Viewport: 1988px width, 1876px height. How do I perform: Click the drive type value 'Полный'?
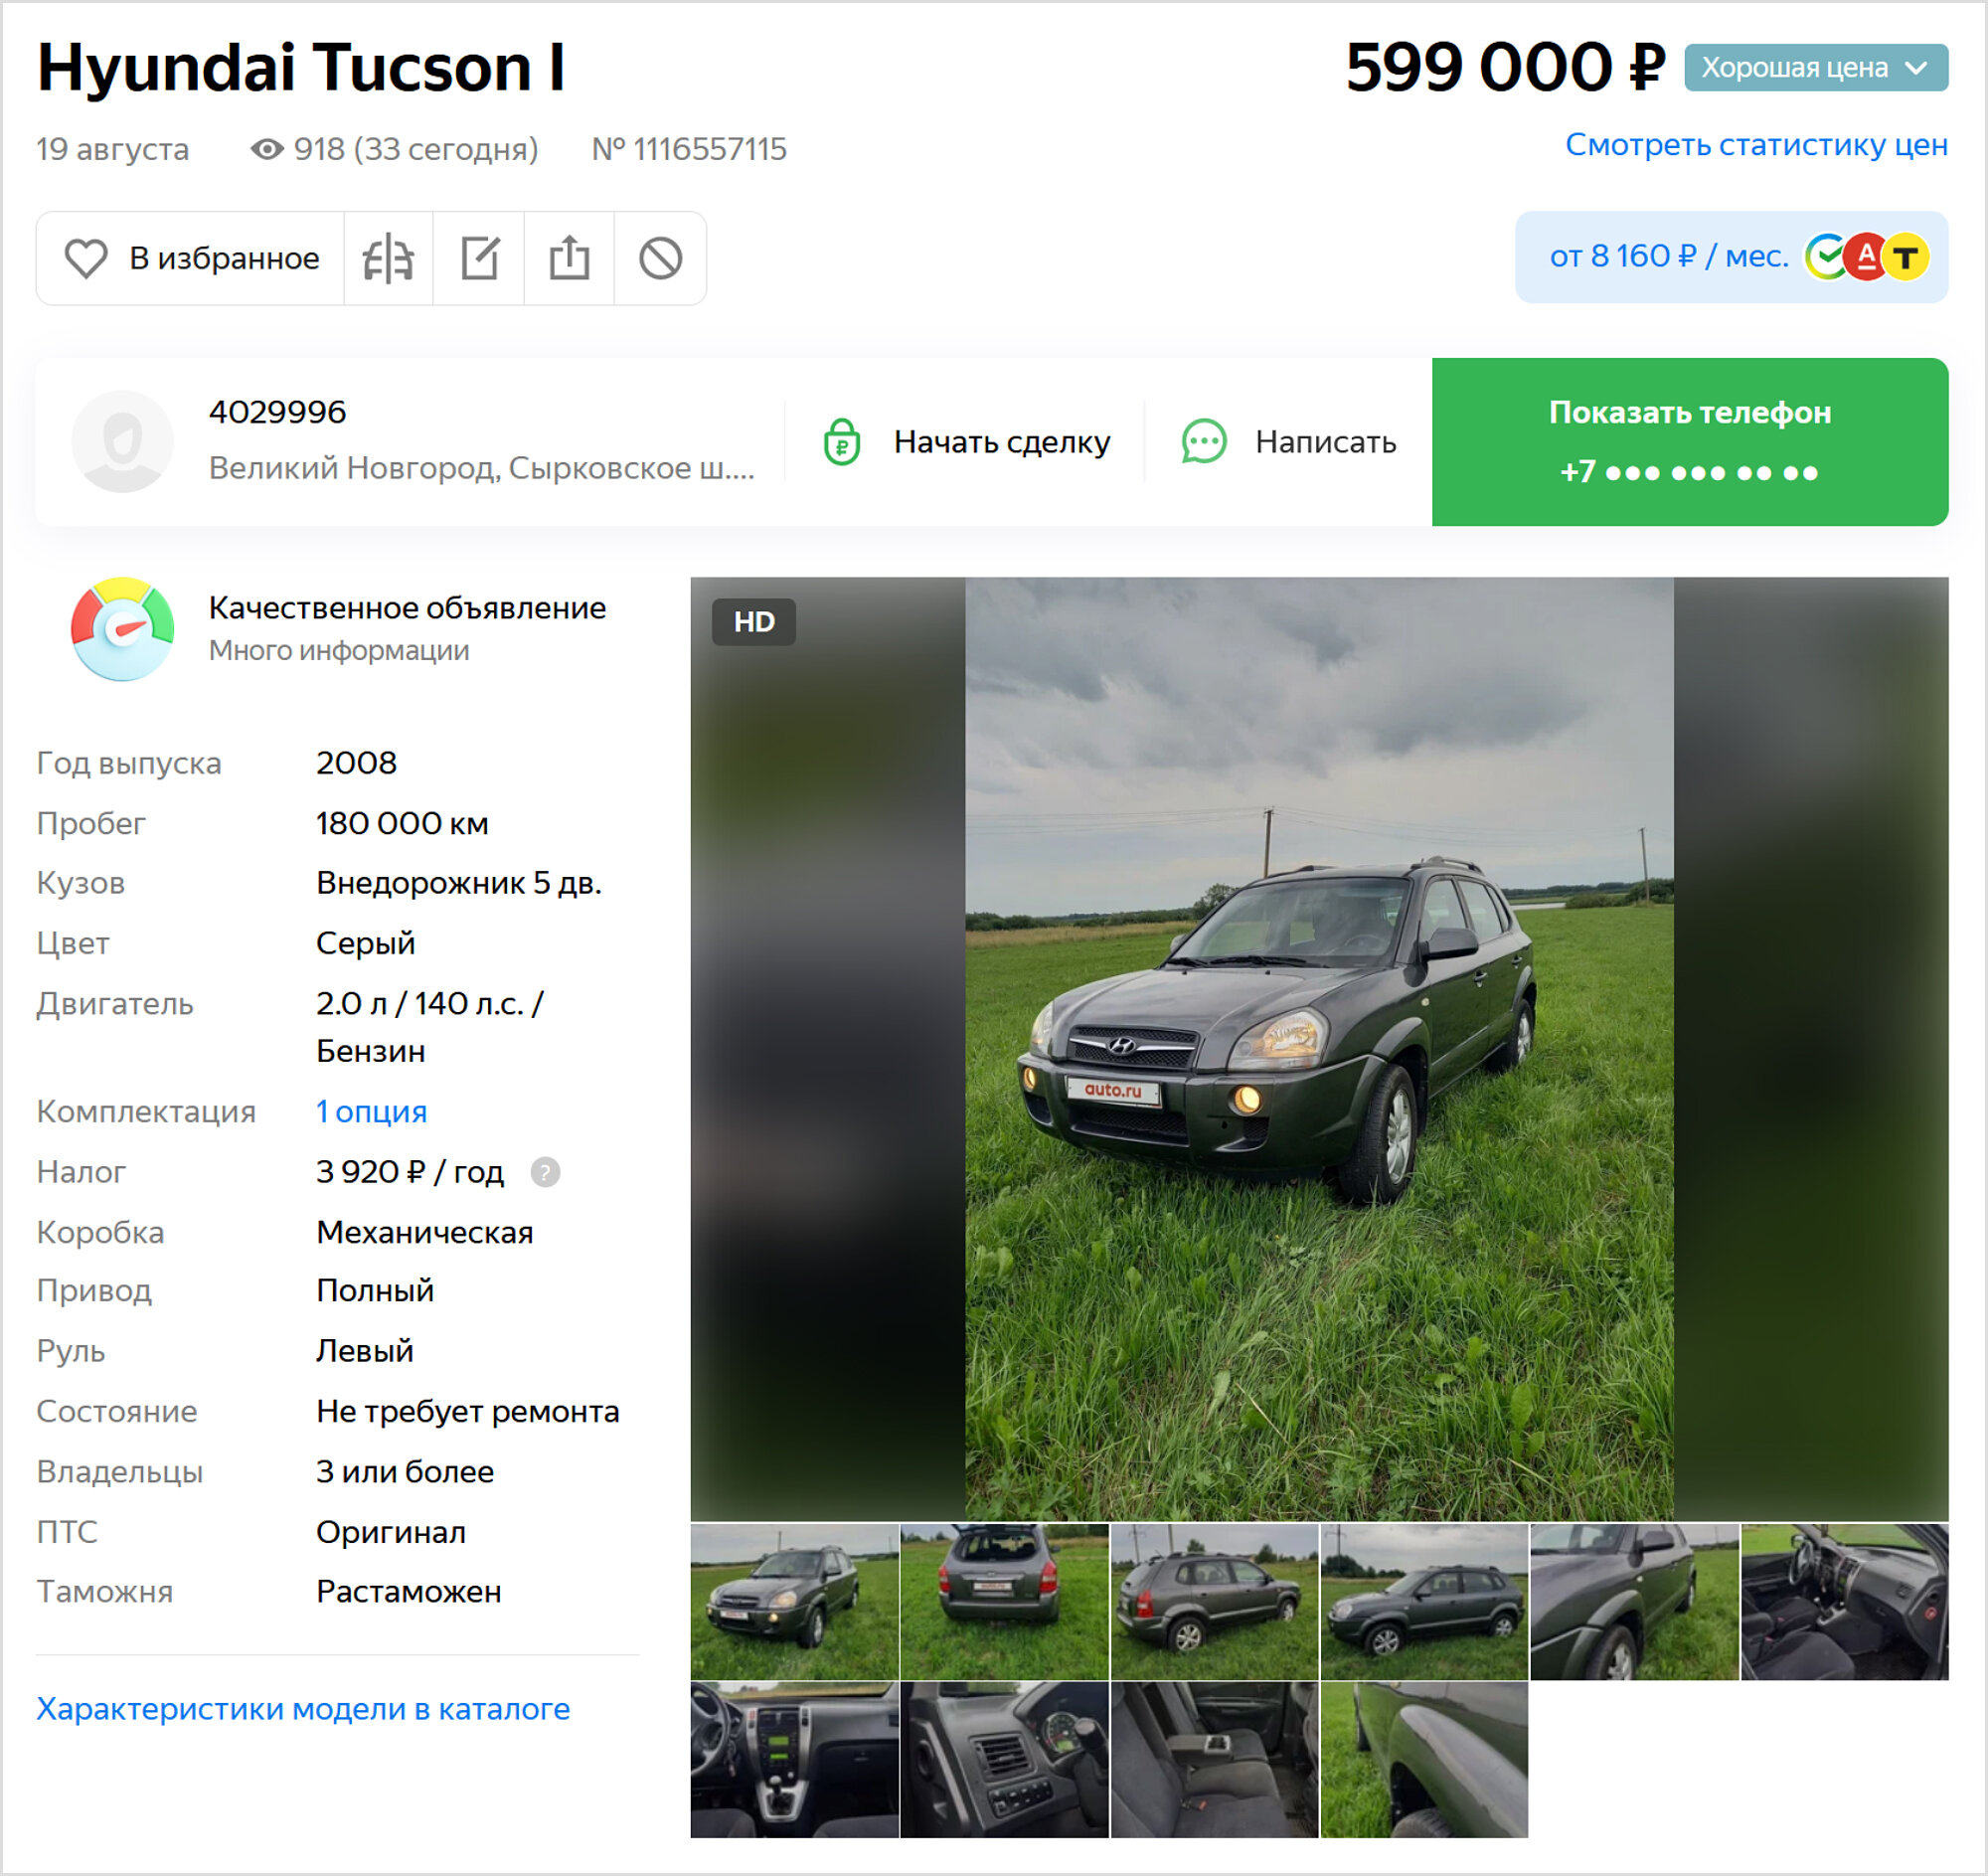[375, 1291]
